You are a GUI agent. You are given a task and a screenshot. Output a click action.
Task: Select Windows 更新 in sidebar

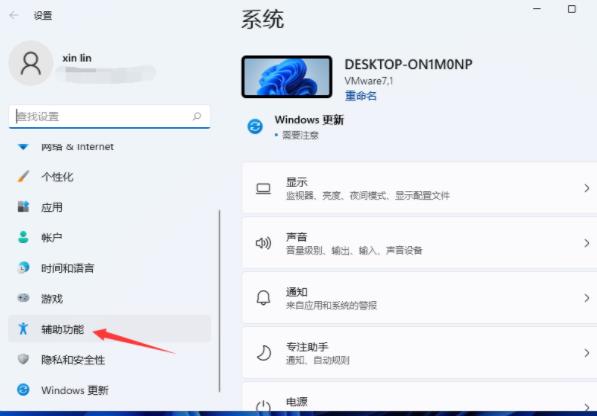click(x=109, y=390)
